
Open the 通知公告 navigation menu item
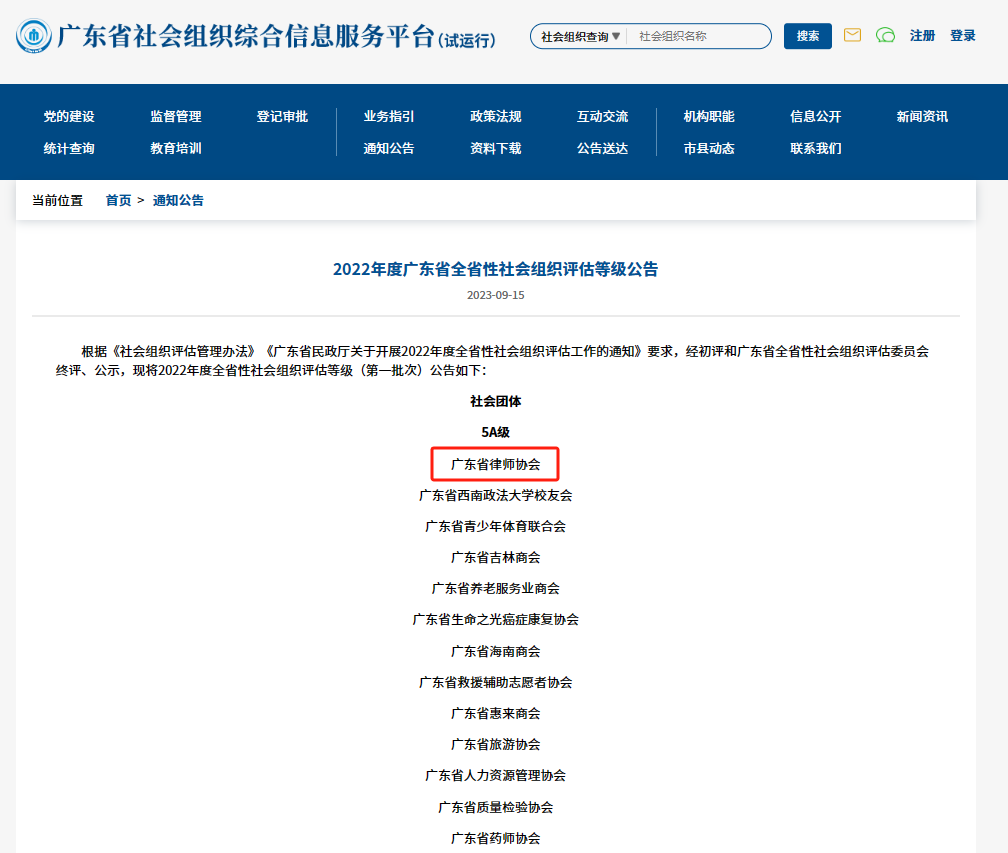(389, 148)
